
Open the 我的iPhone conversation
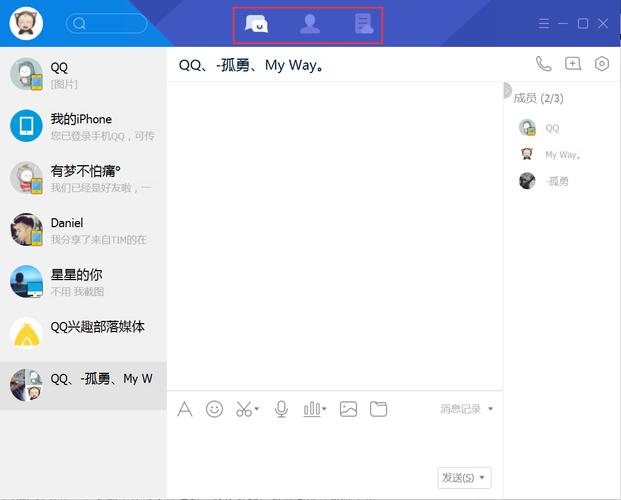point(83,126)
